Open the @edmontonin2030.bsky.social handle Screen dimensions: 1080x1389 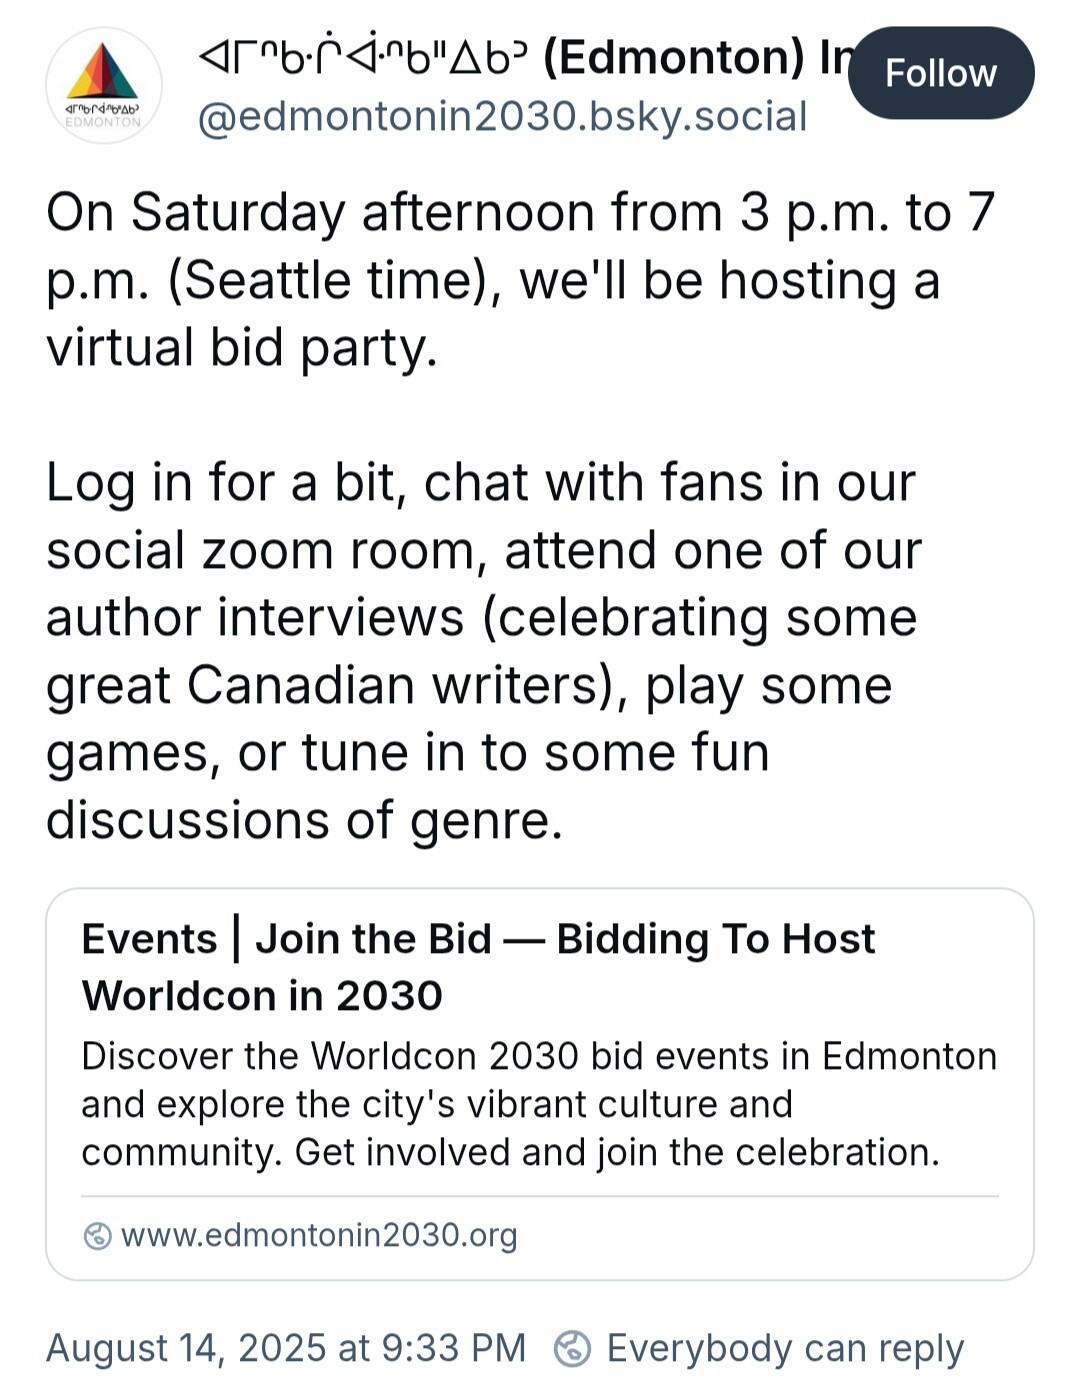(502, 117)
